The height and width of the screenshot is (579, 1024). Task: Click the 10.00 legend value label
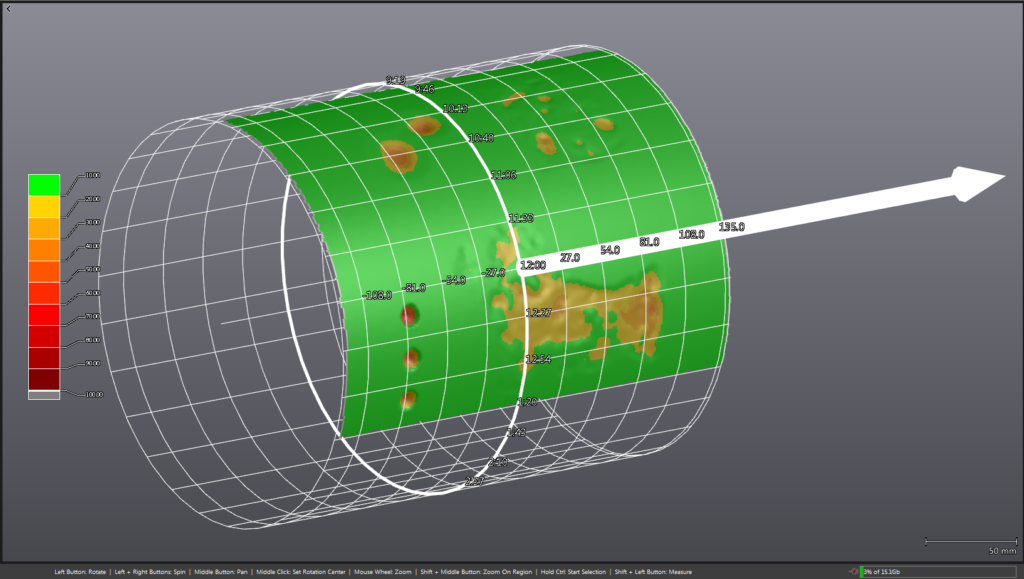click(x=92, y=175)
